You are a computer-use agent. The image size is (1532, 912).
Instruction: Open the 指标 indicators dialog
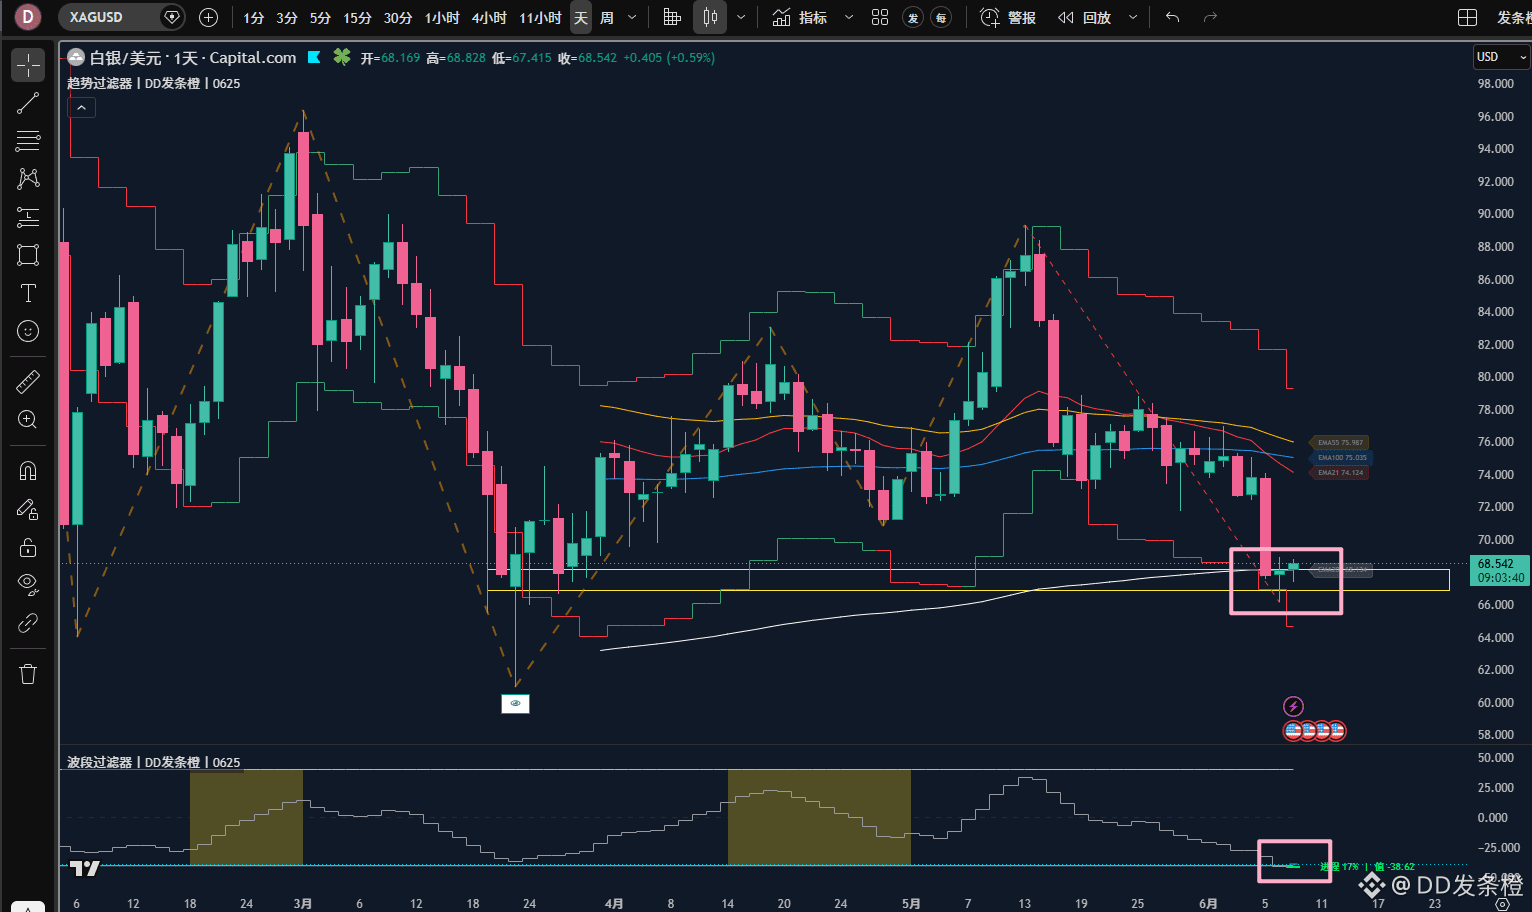point(800,18)
